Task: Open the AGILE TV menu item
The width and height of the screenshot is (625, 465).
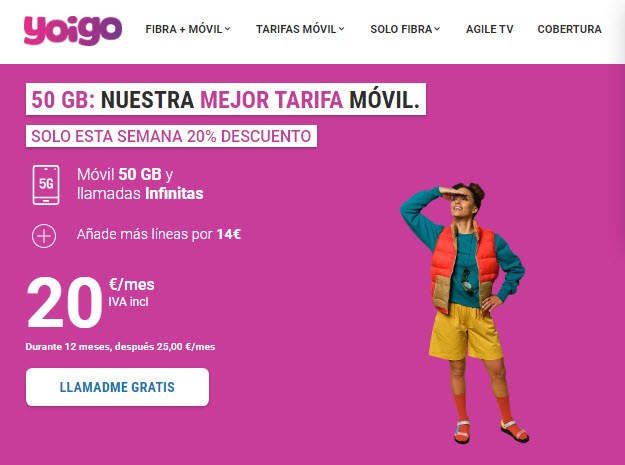Action: tap(489, 29)
